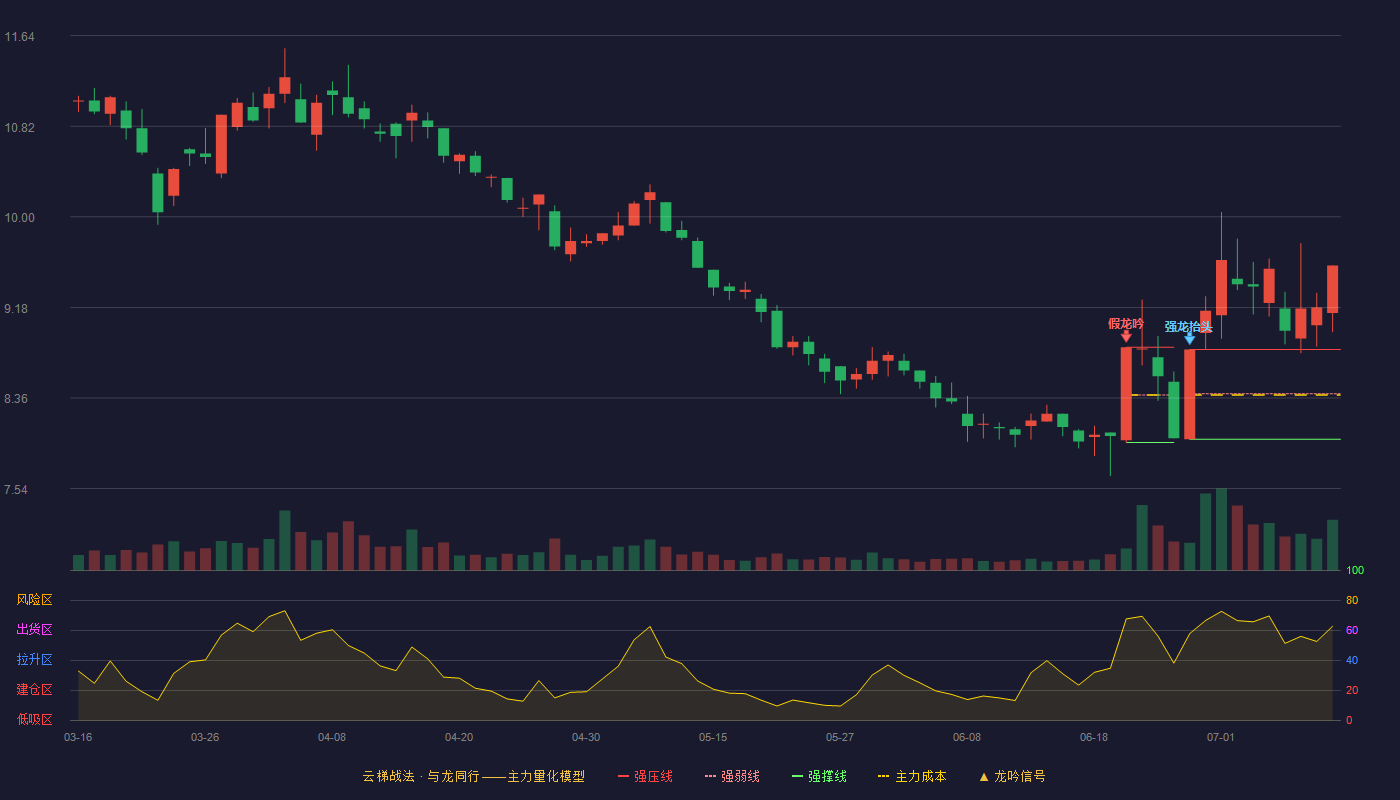Image resolution: width=1400 pixels, height=800 pixels.
Task: Click the 03-16 date label
Action: click(x=78, y=737)
